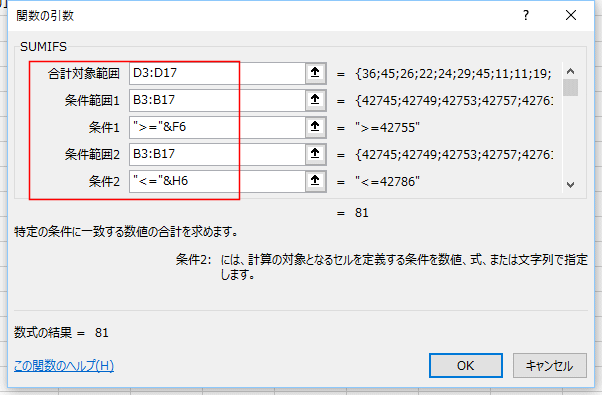Click the 関数の引数 dialog title
This screenshot has height=395, width=602.
click(45, 16)
